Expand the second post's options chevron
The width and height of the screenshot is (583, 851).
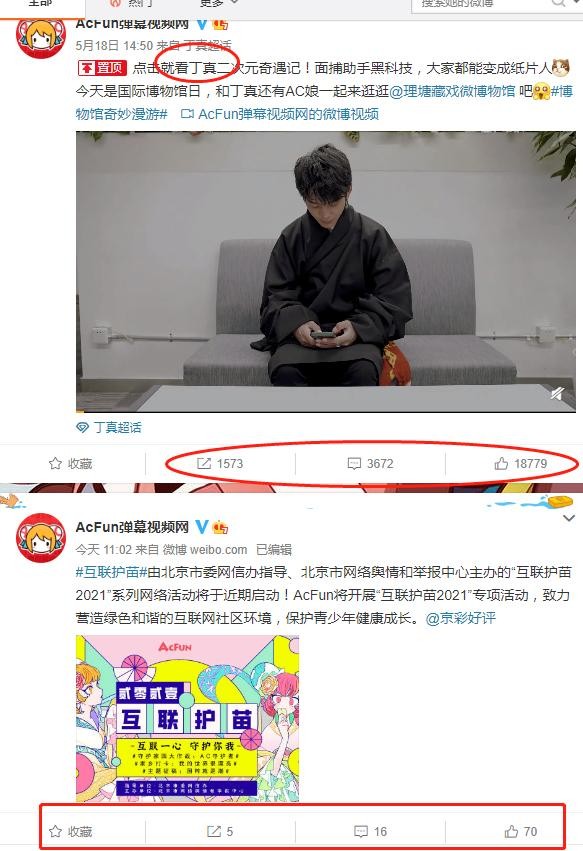click(569, 518)
